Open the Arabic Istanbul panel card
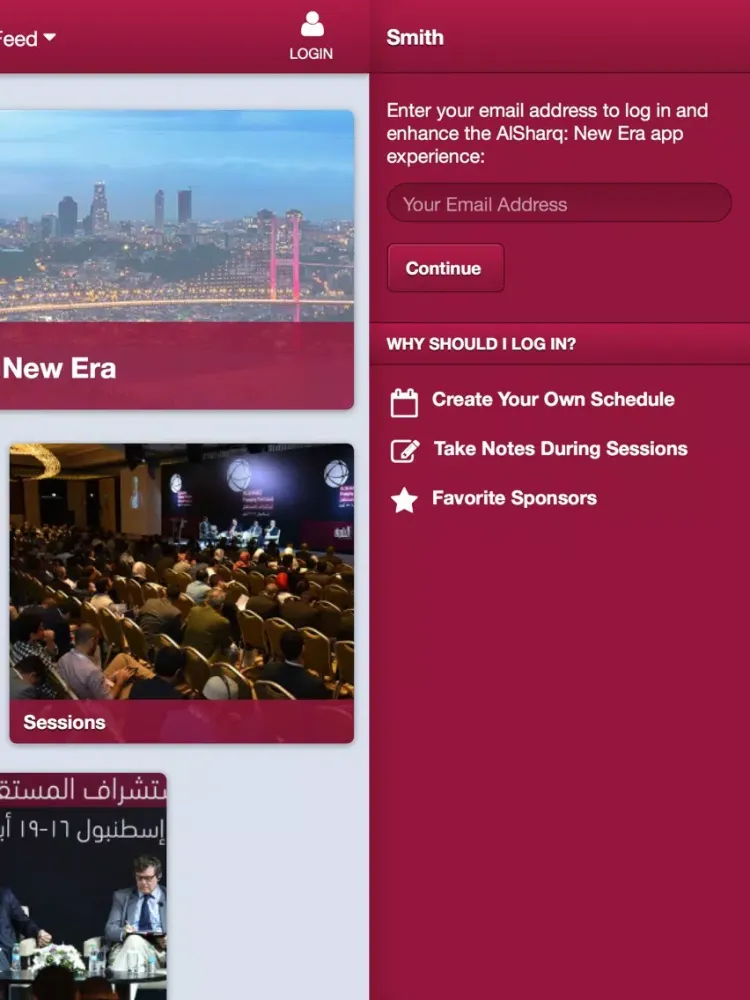The image size is (750, 1000). coord(83,886)
